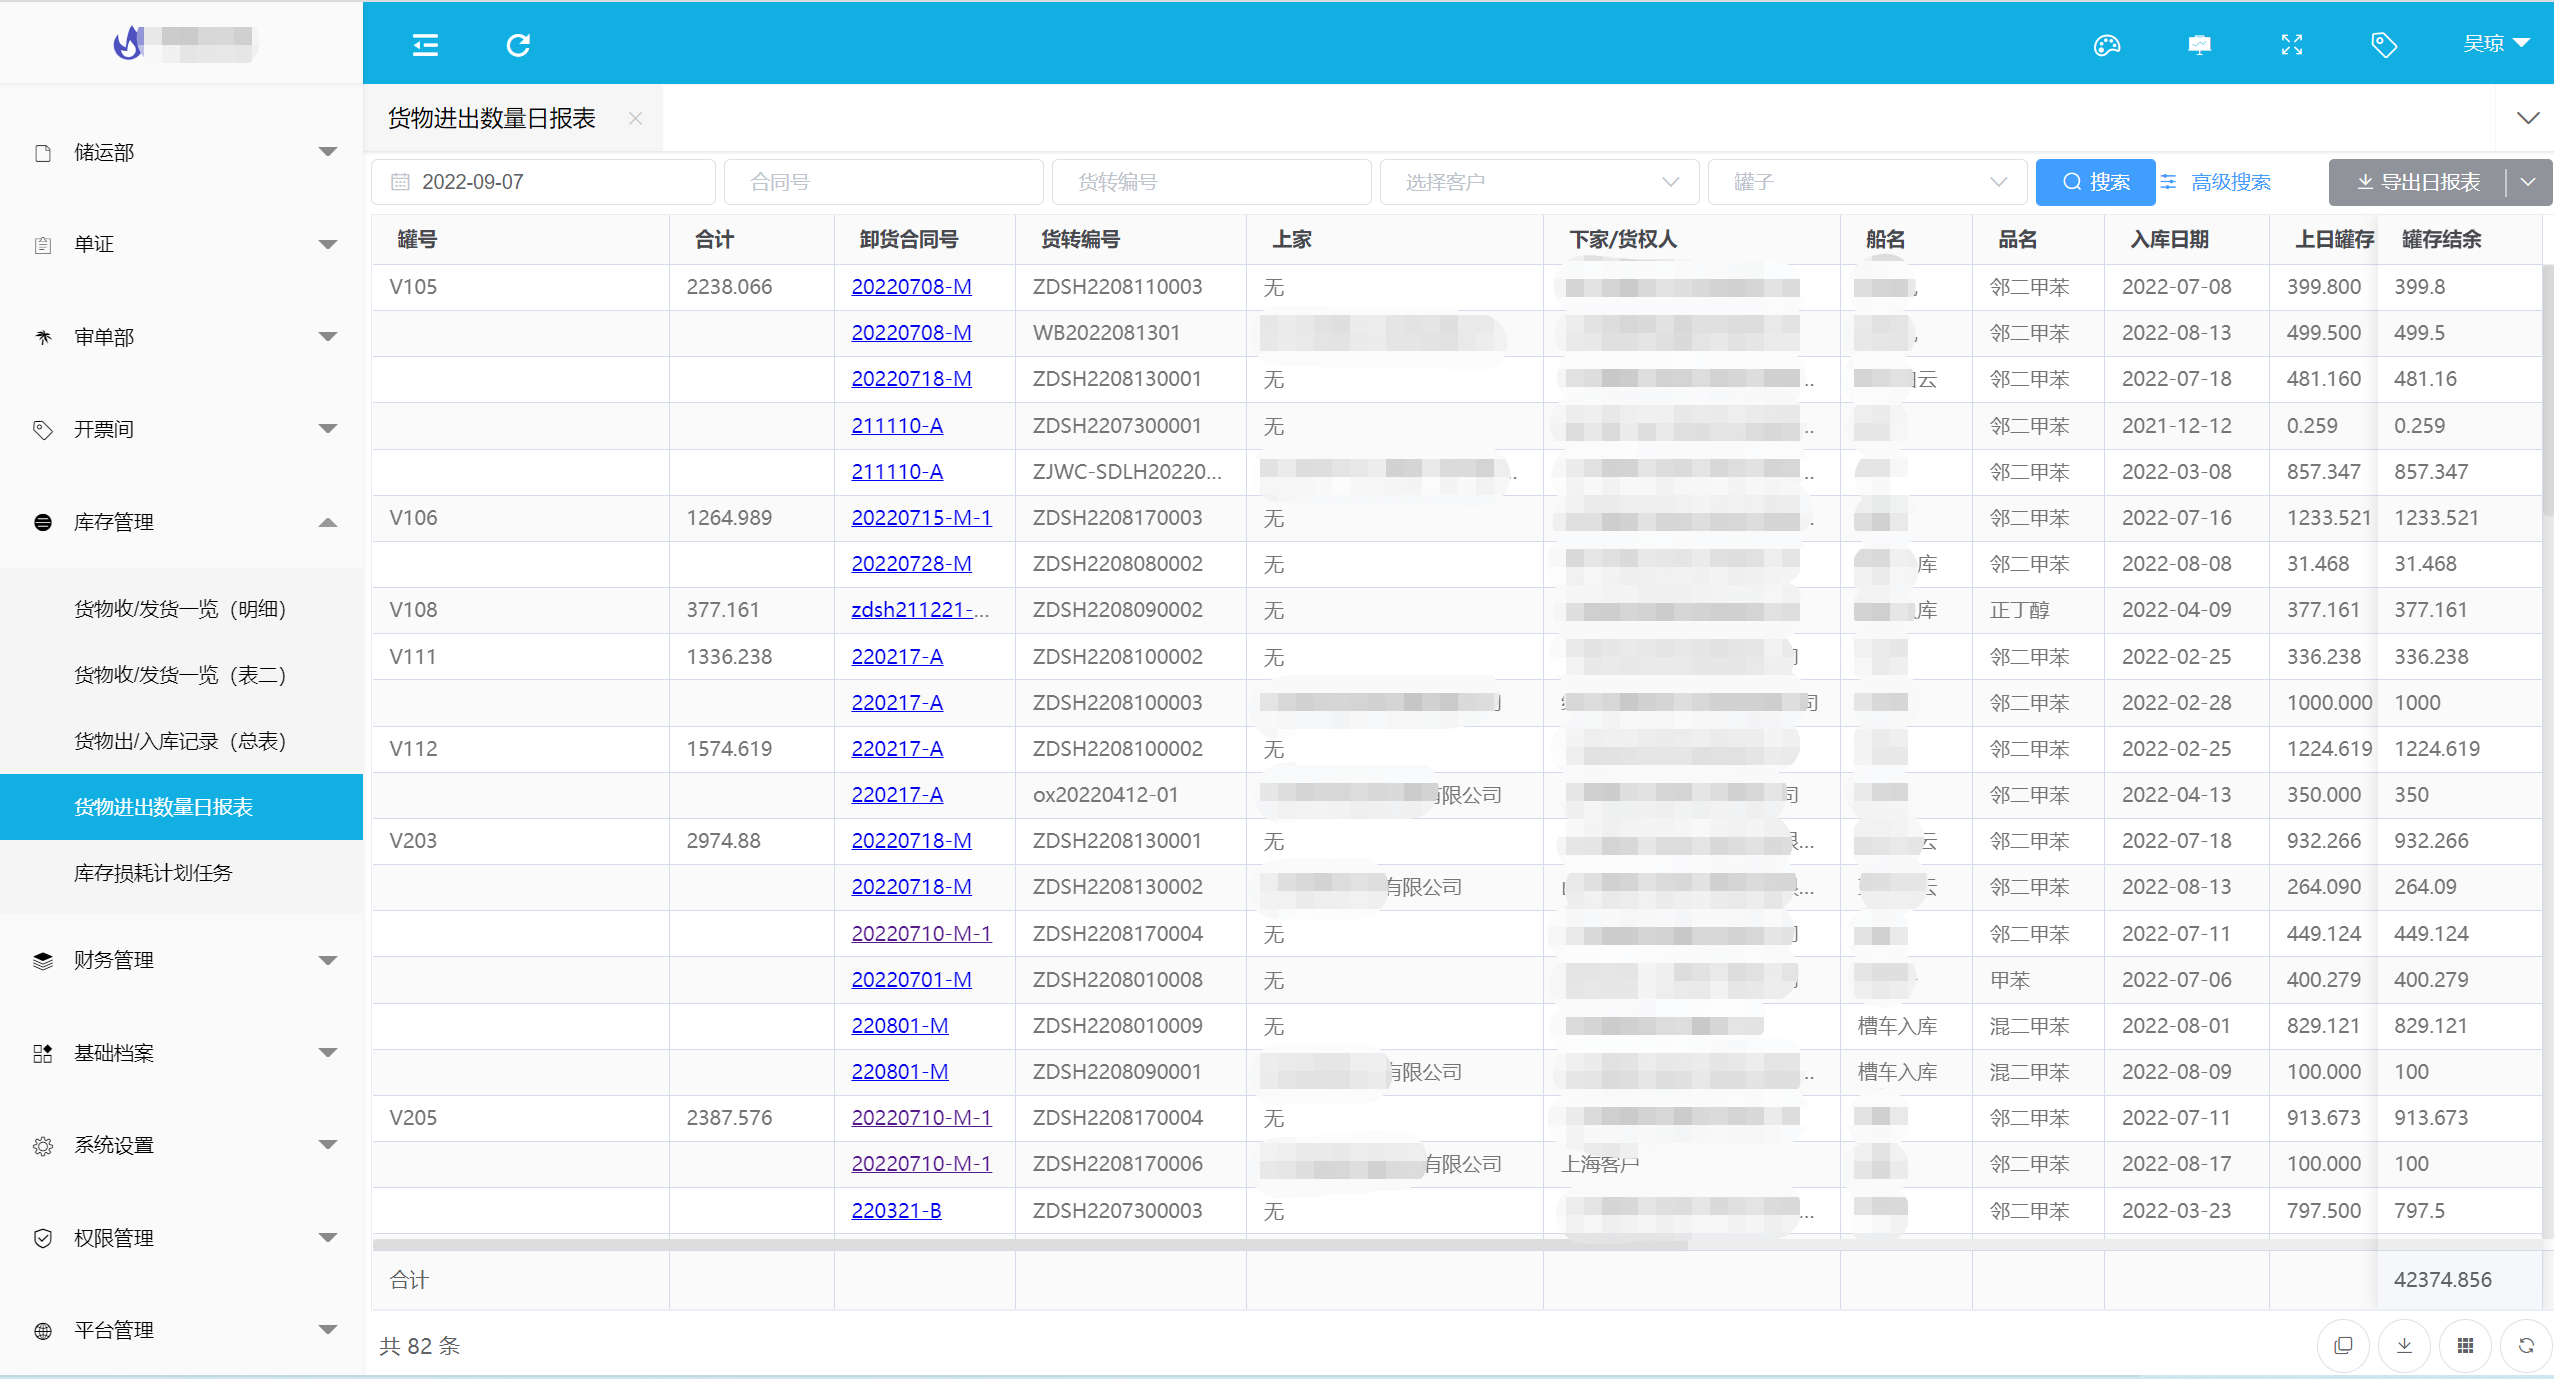
Task: Click the 开票间 tag icon
Action: click(43, 430)
